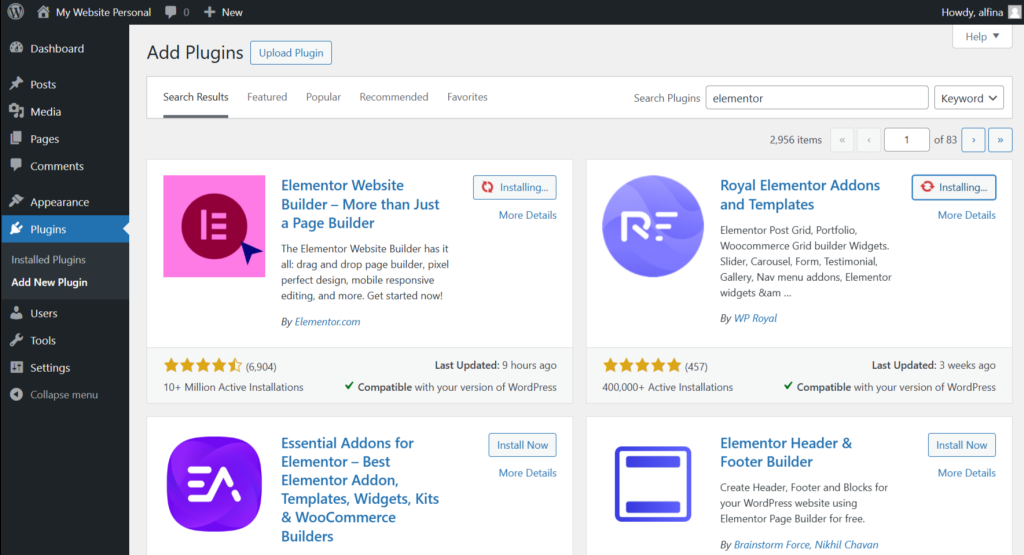This screenshot has width=1024, height=555.
Task: Open the site home icon
Action: click(43, 12)
